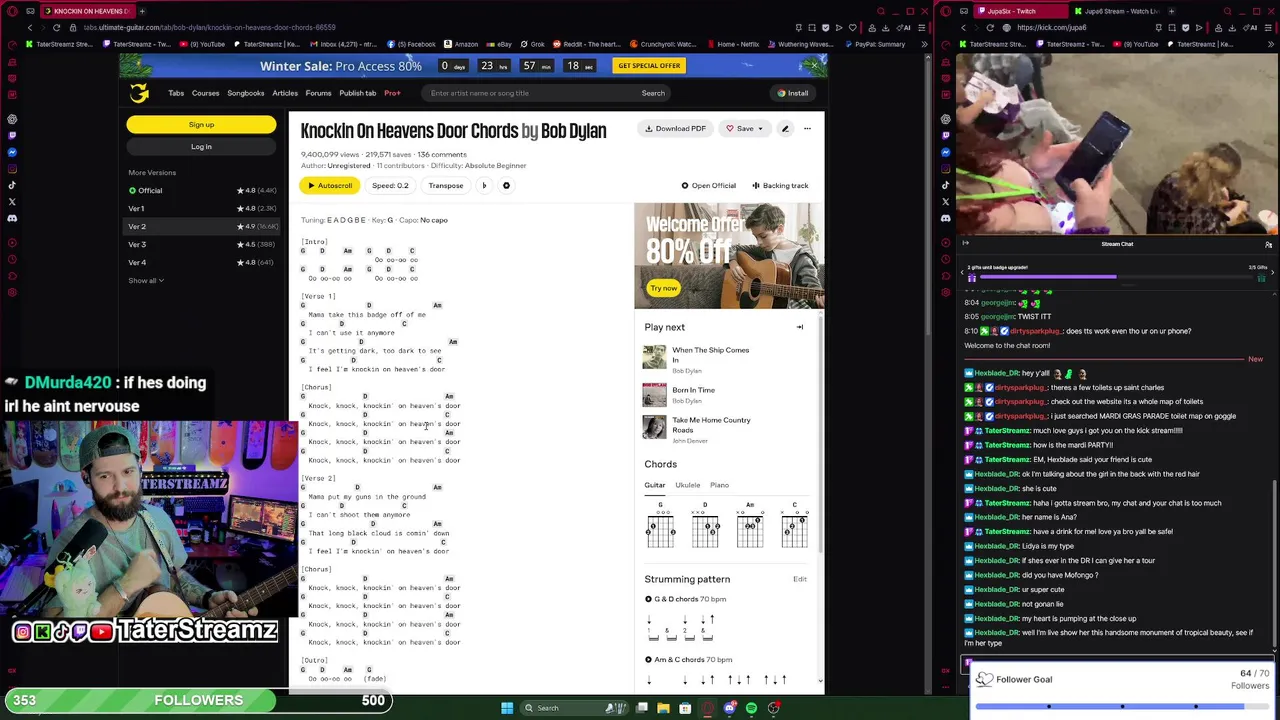Click the Transpose button
The height and width of the screenshot is (720, 1280).
tap(446, 185)
